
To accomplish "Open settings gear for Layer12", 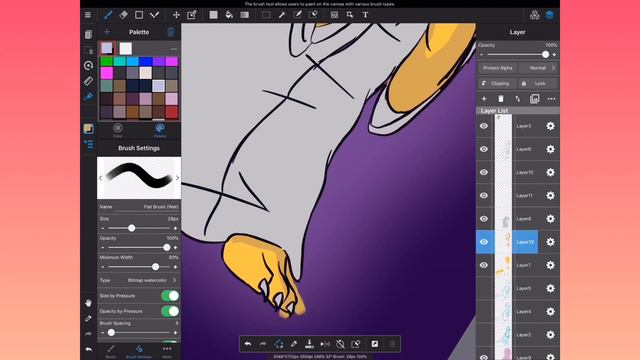I will tap(550, 242).
